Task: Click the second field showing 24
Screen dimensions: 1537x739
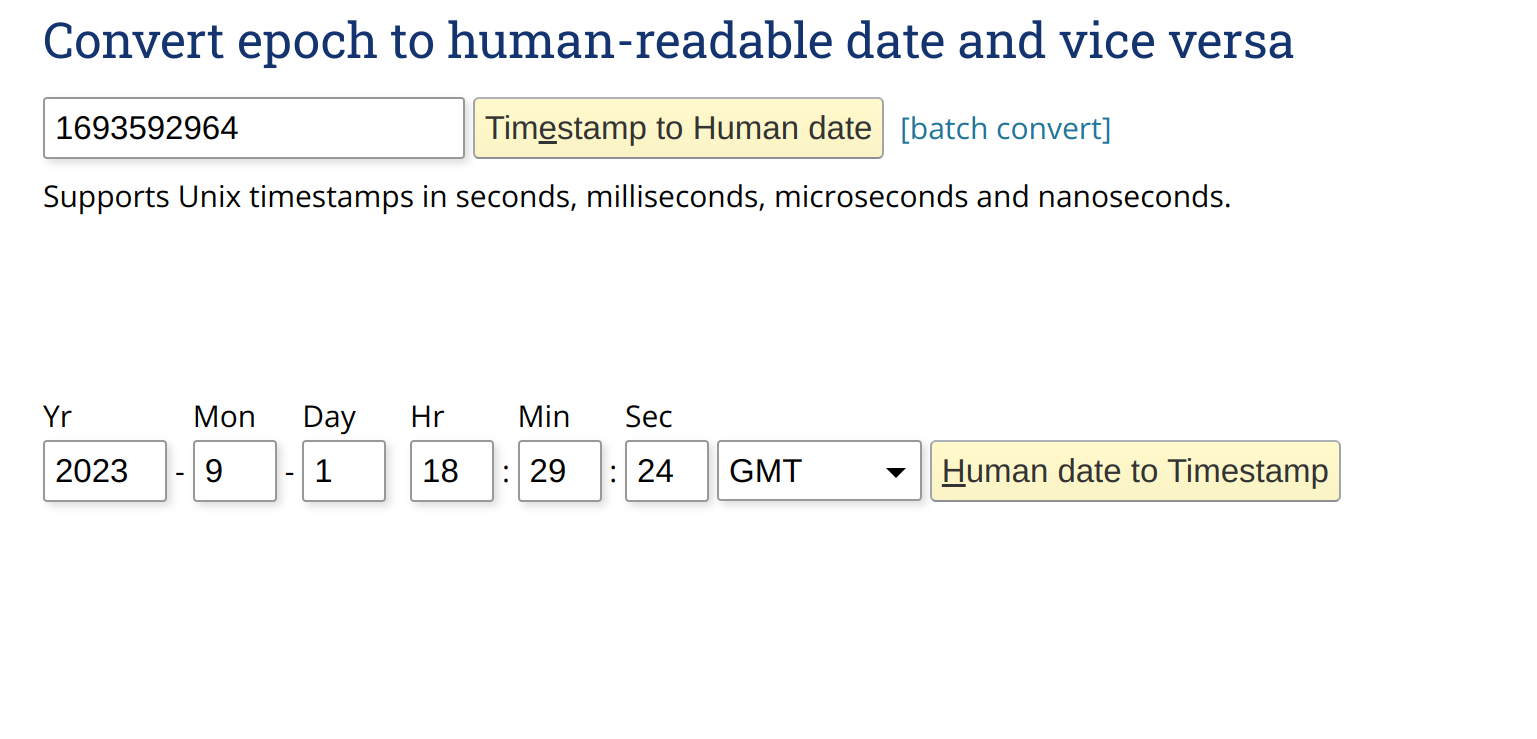Action: point(666,470)
